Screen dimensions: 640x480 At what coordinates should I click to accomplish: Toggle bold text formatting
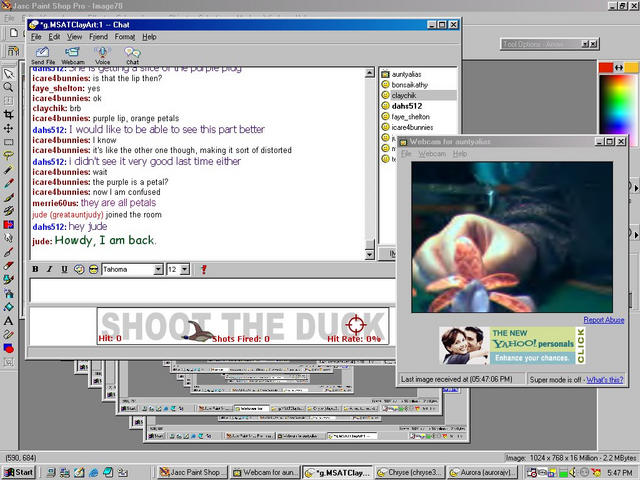click(x=36, y=269)
